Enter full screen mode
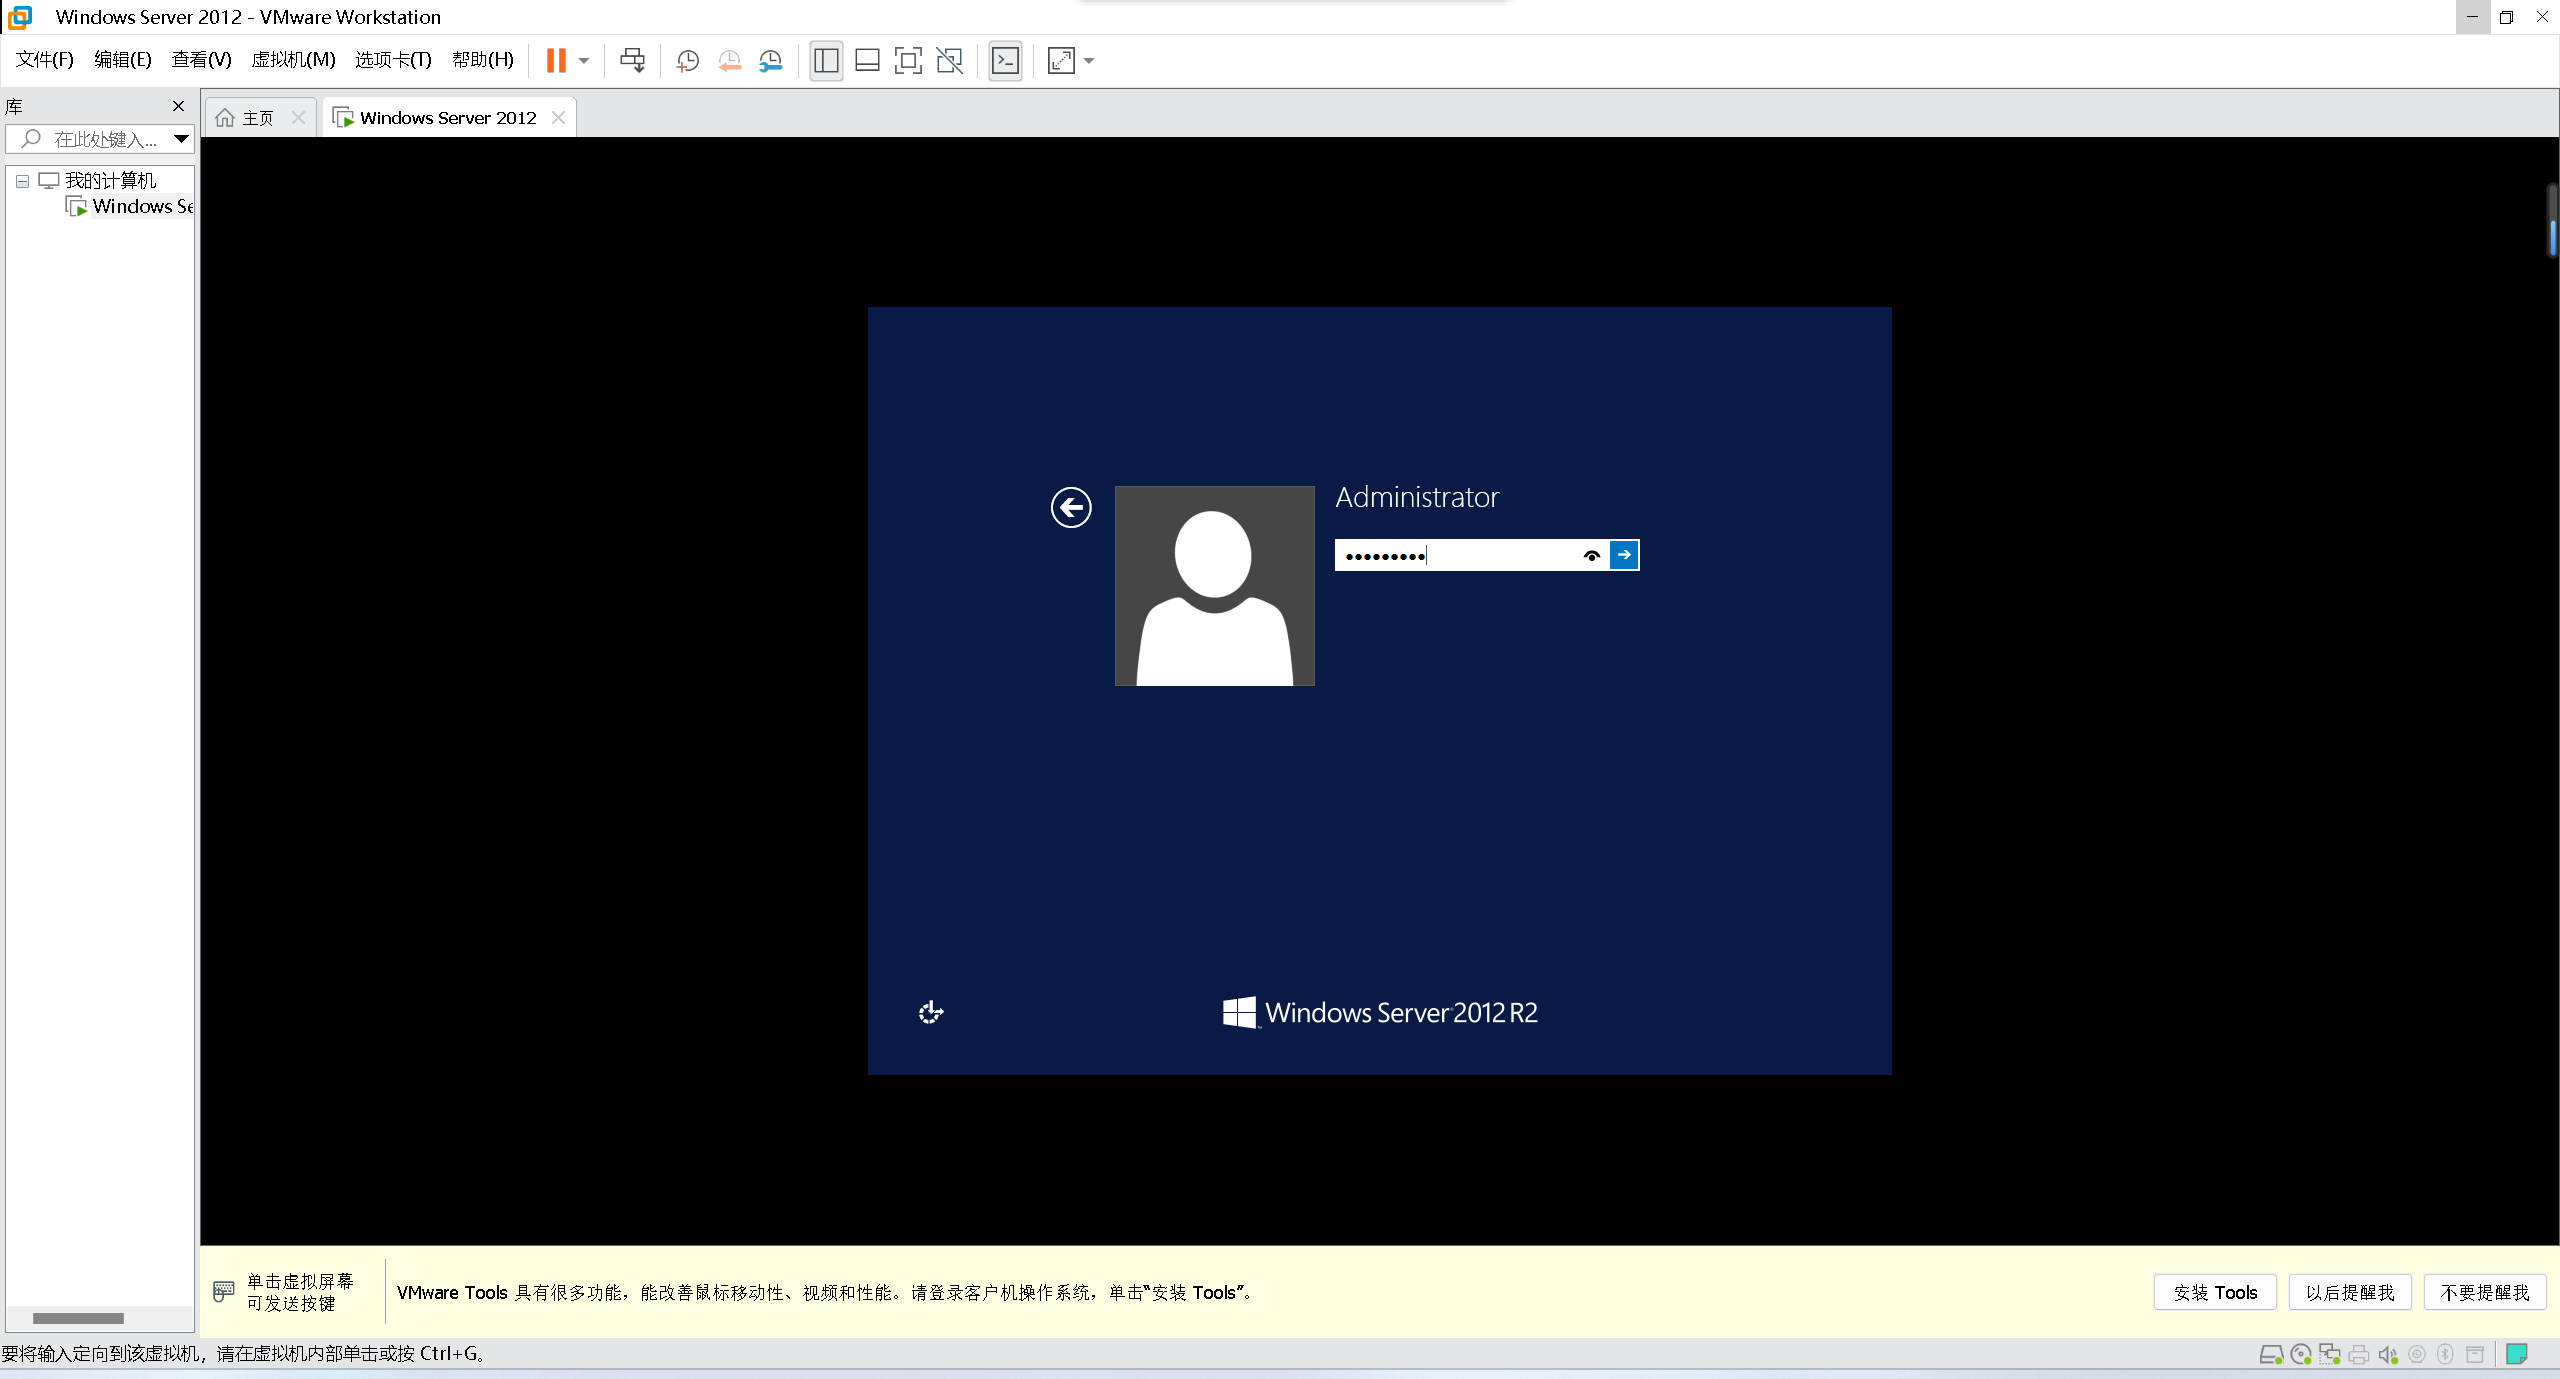 908,61
